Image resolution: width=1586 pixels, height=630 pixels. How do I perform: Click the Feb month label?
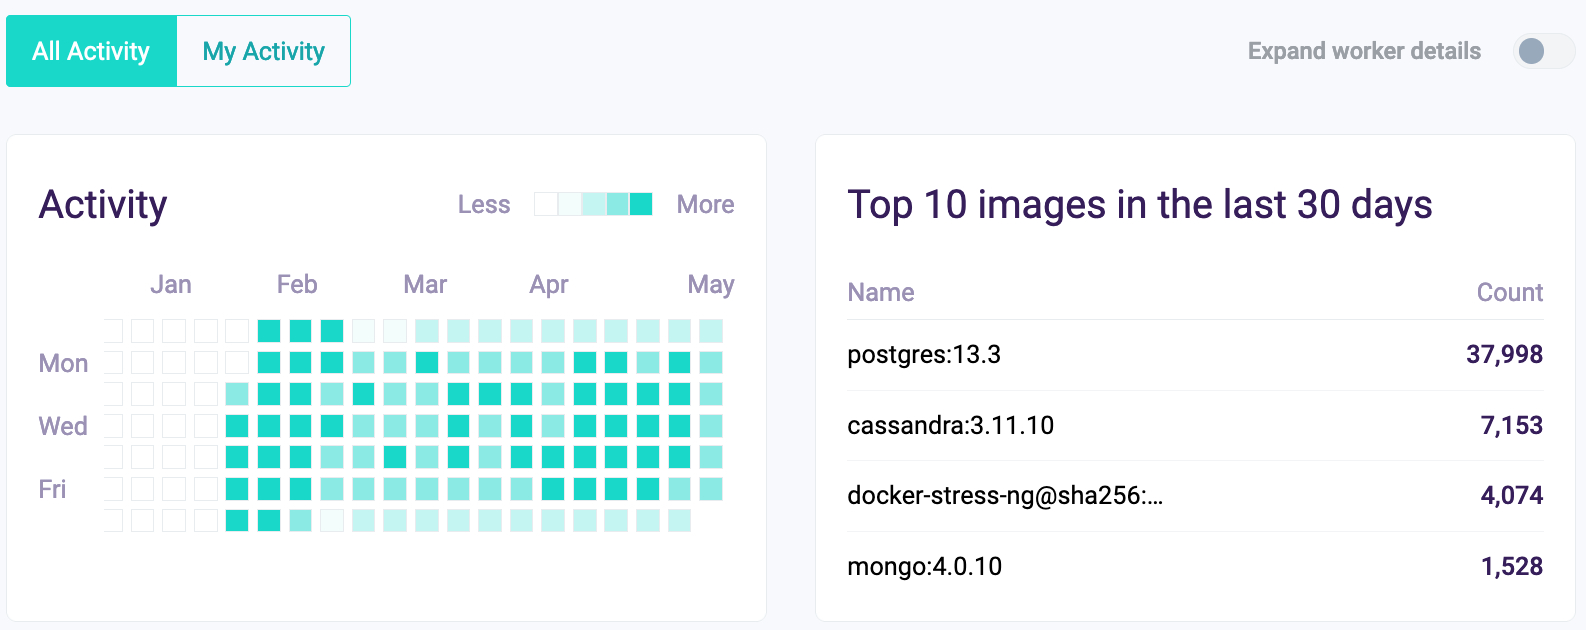click(297, 284)
